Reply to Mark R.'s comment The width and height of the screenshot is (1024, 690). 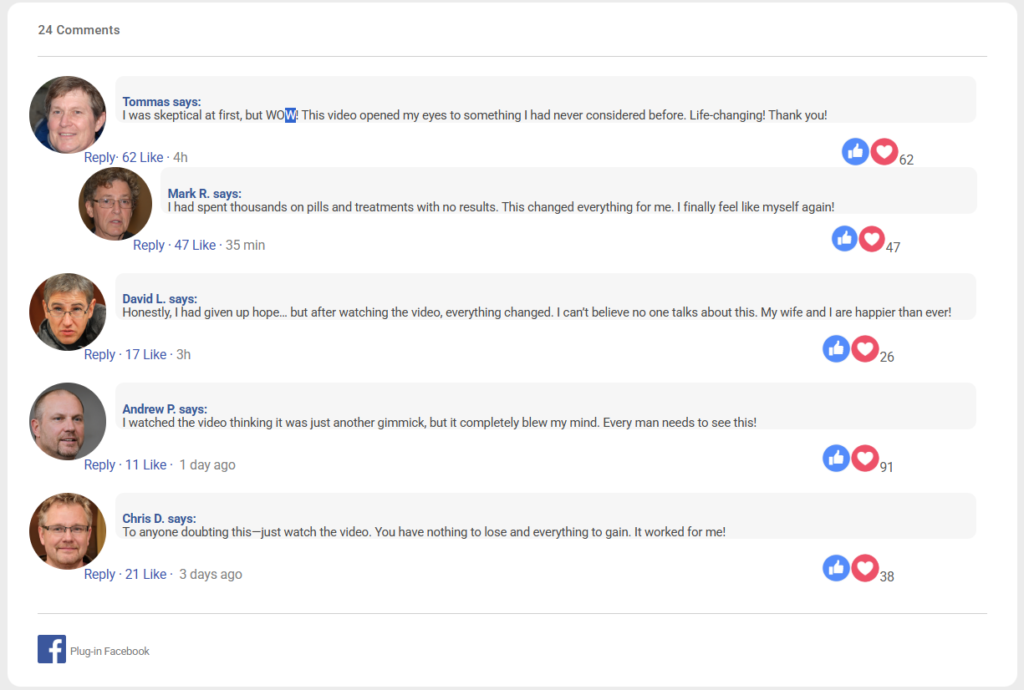tap(148, 245)
